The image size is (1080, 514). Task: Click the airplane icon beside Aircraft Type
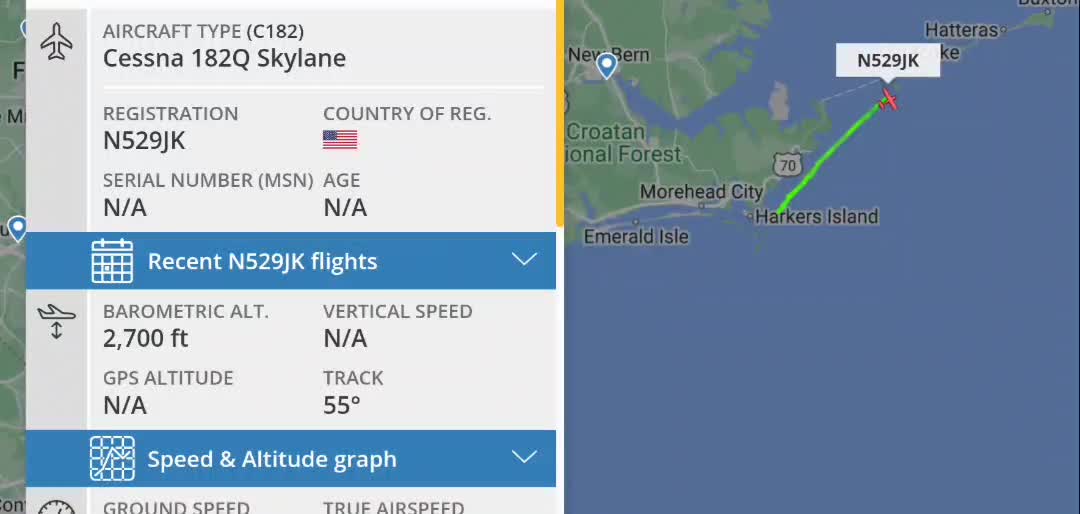[x=58, y=42]
